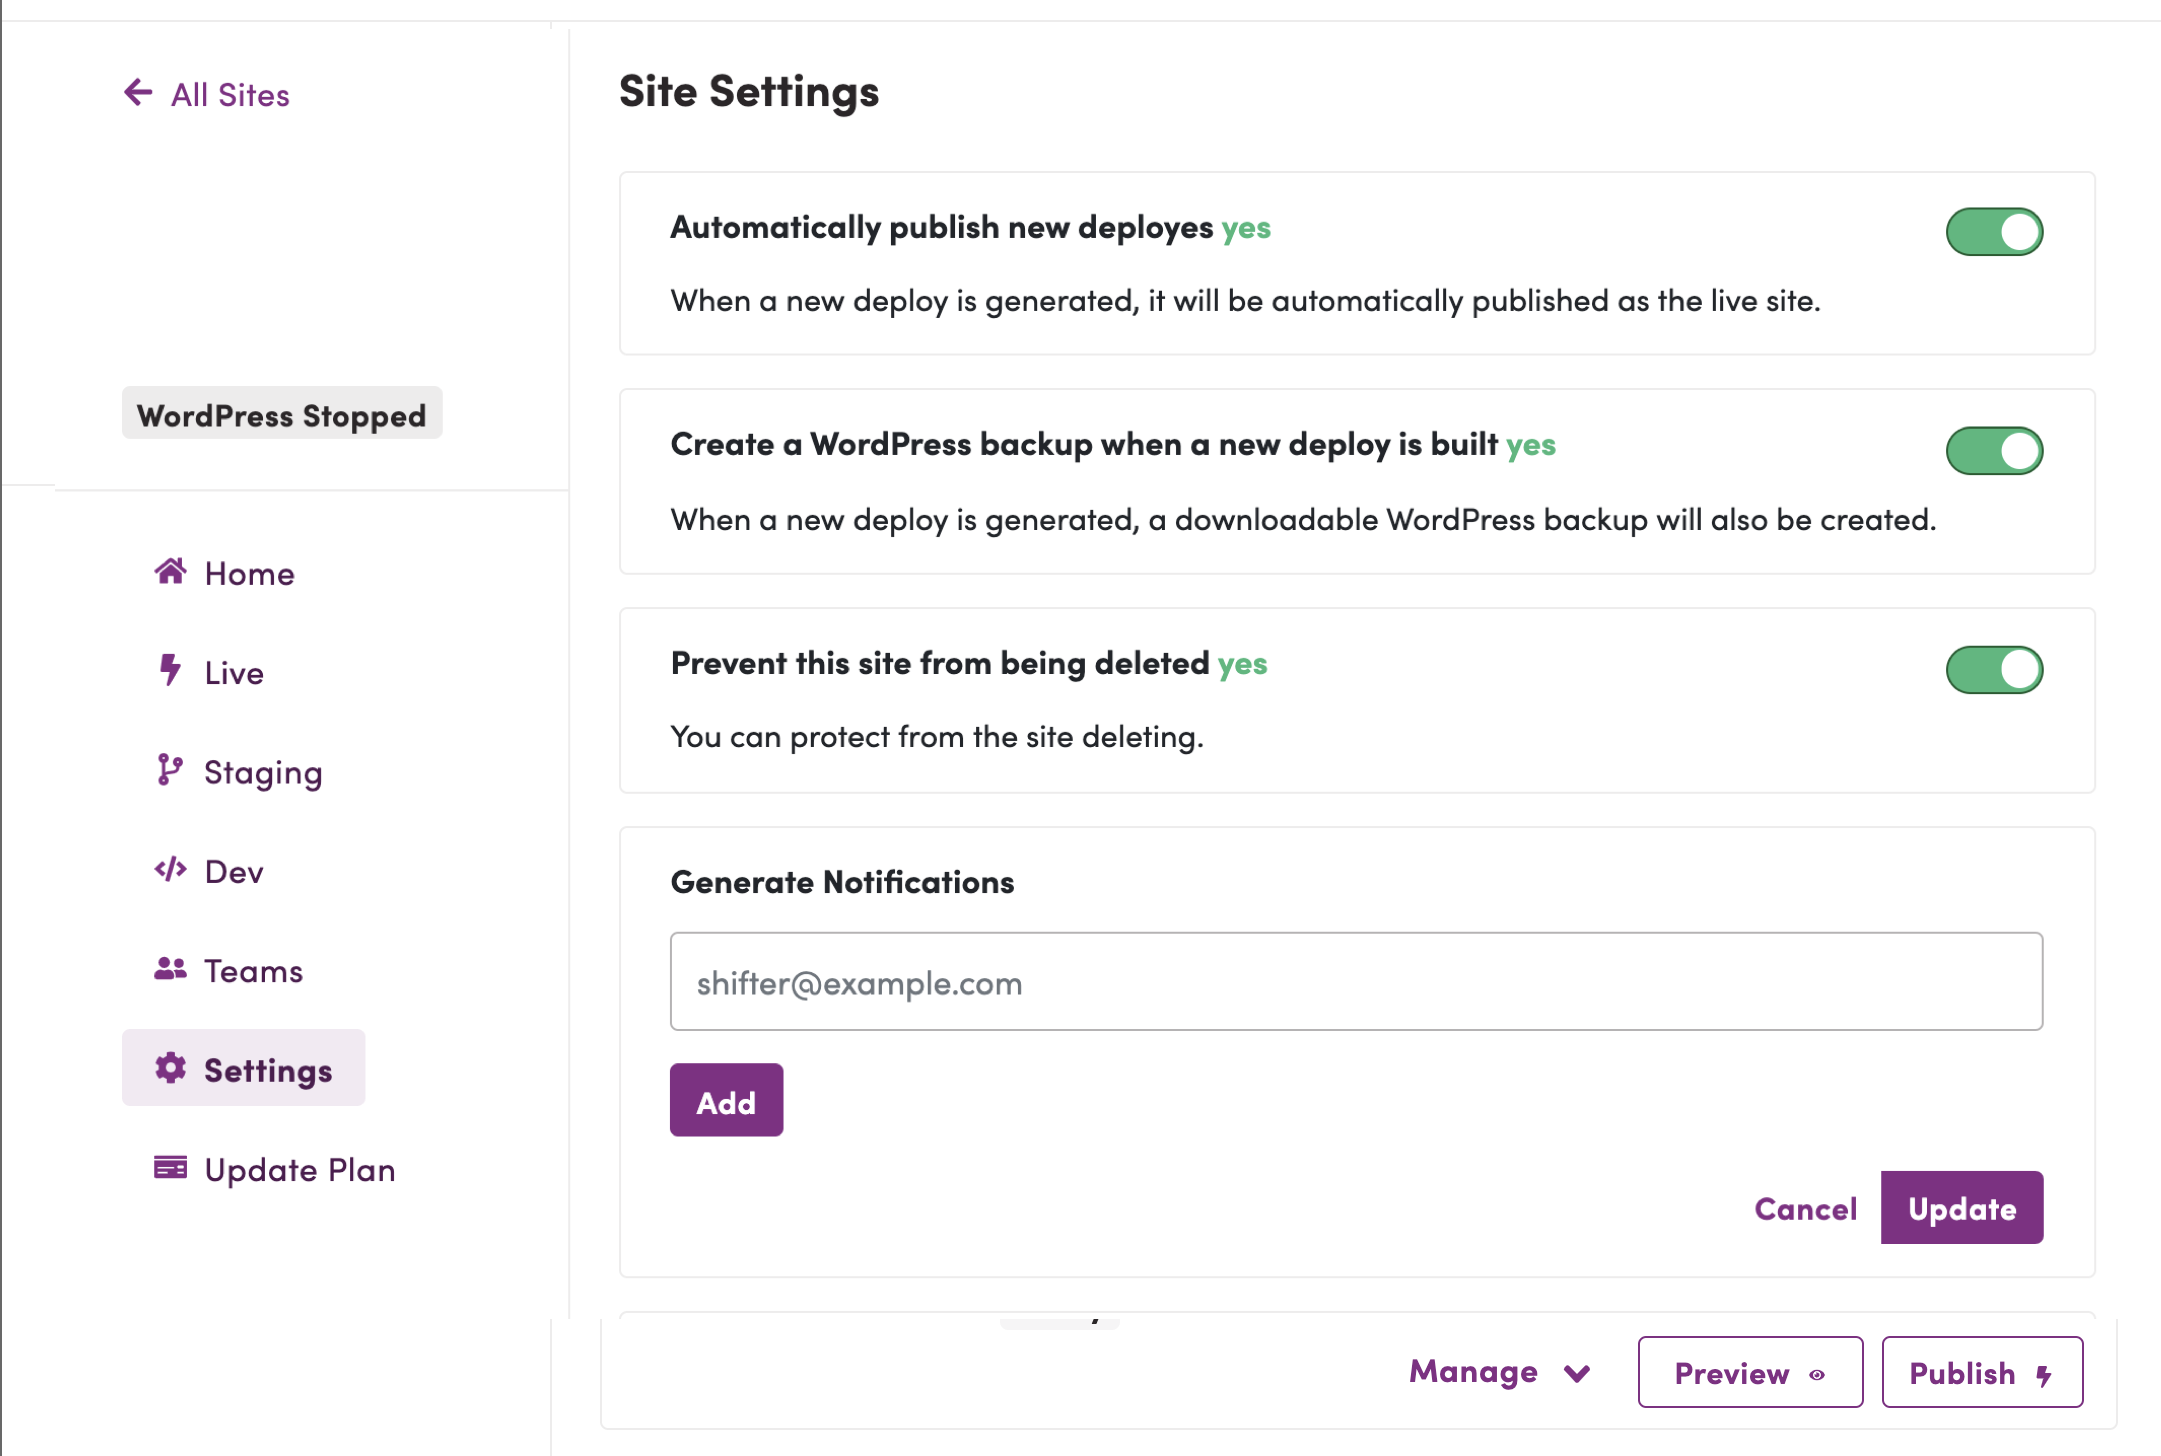
Task: Click the Update Plan credit card icon
Action: tap(170, 1167)
